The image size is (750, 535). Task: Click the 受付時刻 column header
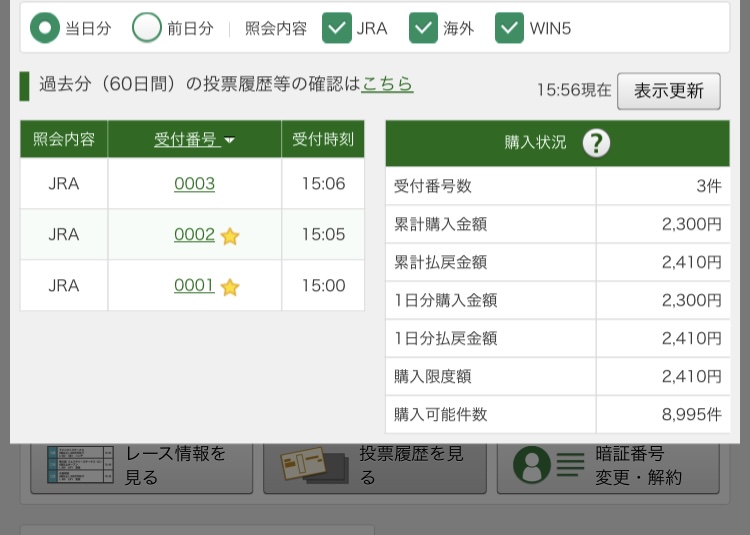point(323,140)
